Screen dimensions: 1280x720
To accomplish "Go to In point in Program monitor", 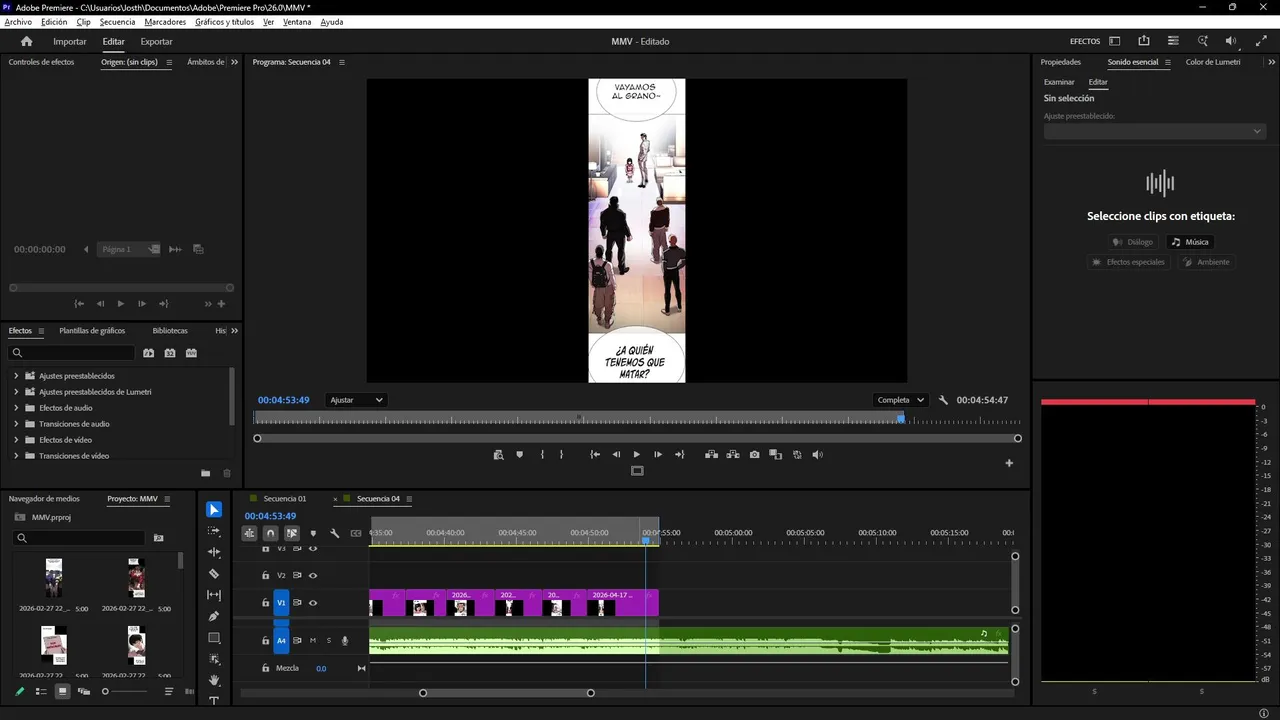I will click(595, 455).
